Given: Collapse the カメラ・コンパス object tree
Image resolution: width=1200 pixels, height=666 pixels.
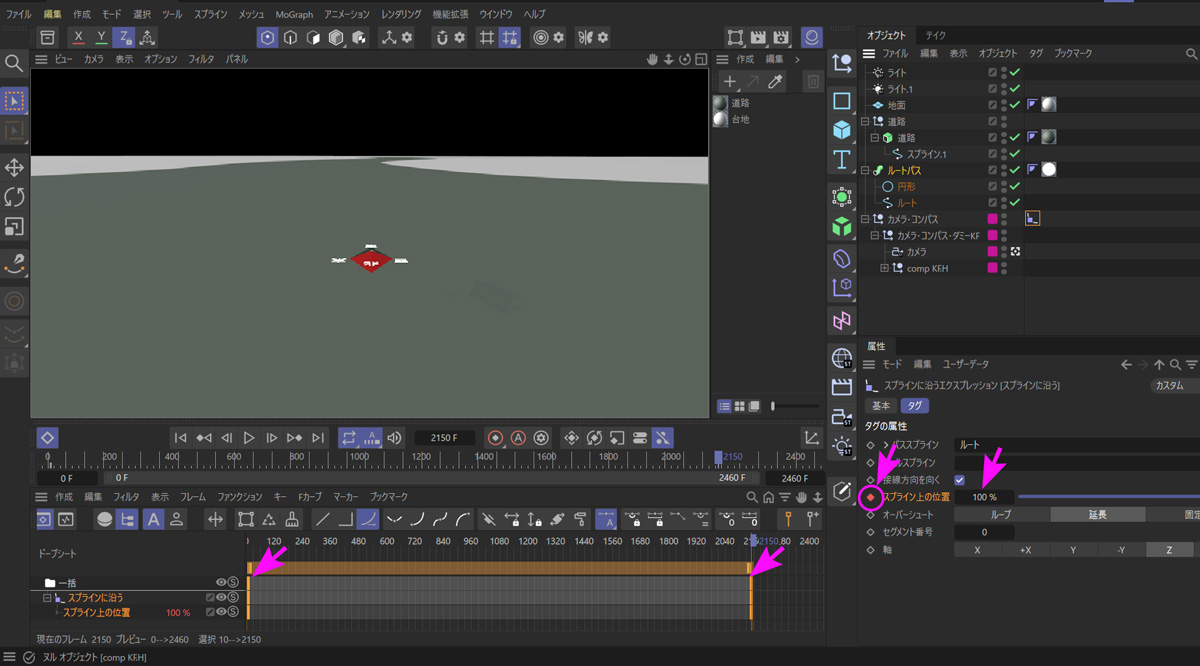Looking at the screenshot, I should [866, 219].
